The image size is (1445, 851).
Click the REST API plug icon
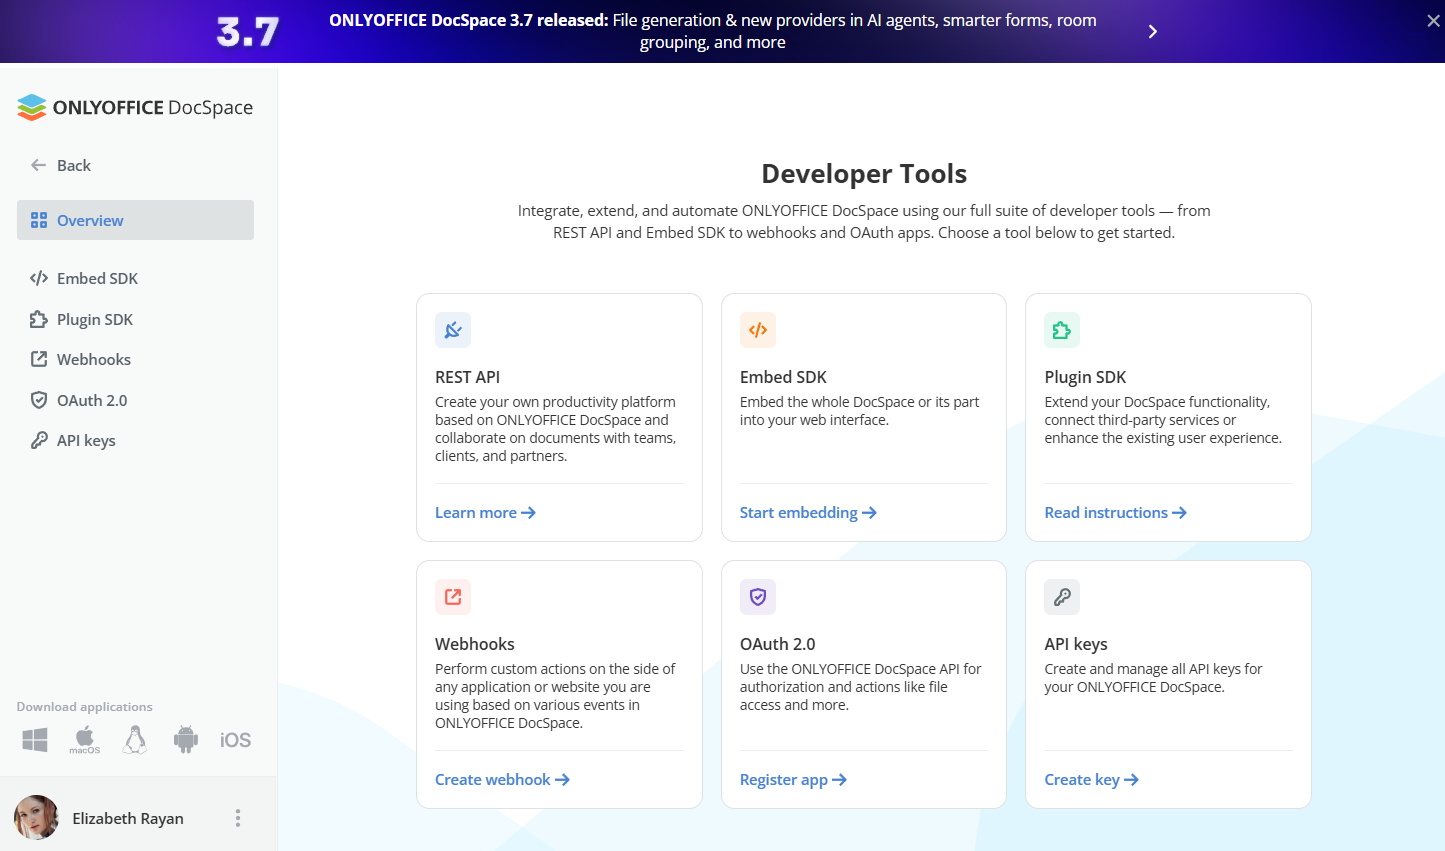click(453, 330)
